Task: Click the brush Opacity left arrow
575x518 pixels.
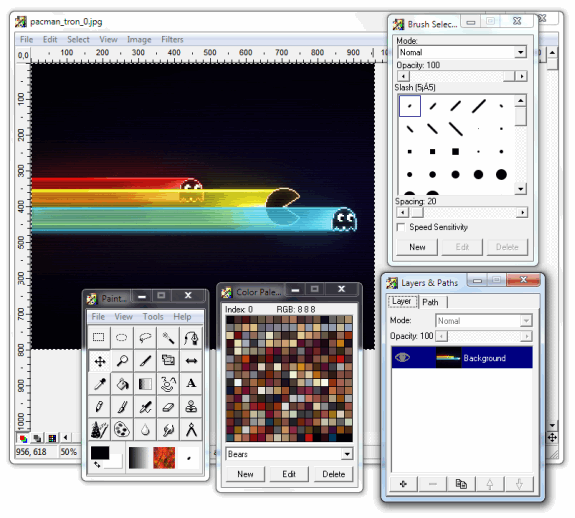Action: point(403,76)
